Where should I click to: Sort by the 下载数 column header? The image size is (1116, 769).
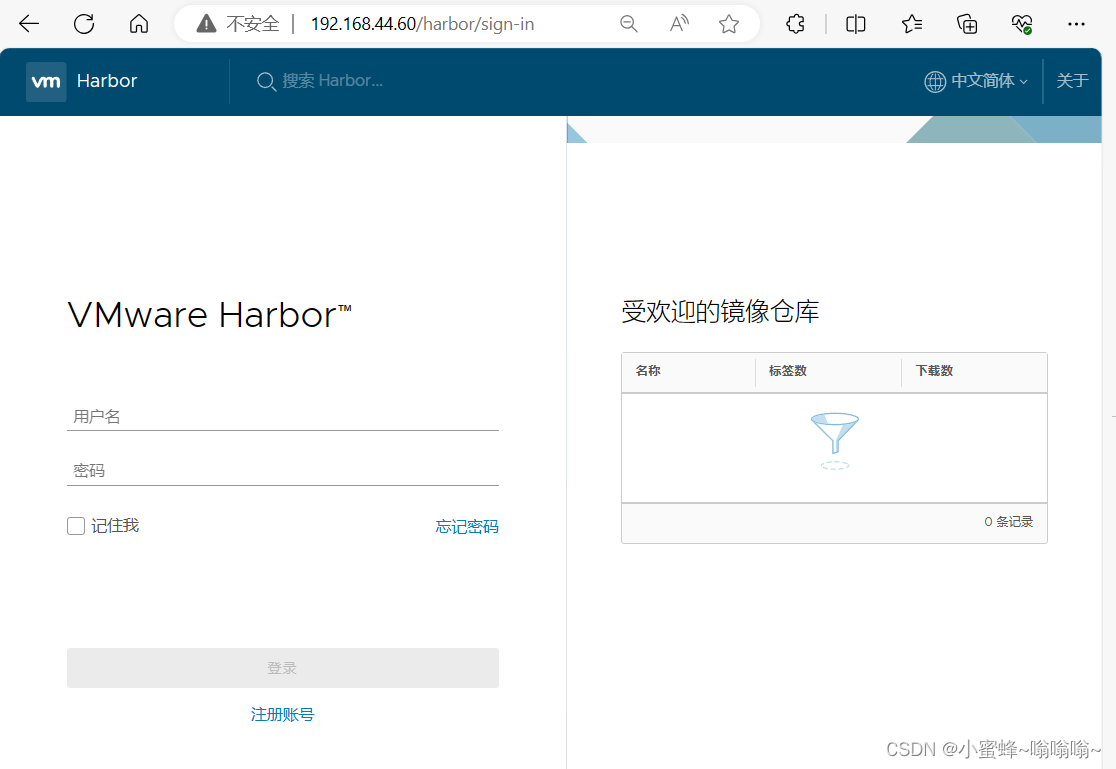934,371
